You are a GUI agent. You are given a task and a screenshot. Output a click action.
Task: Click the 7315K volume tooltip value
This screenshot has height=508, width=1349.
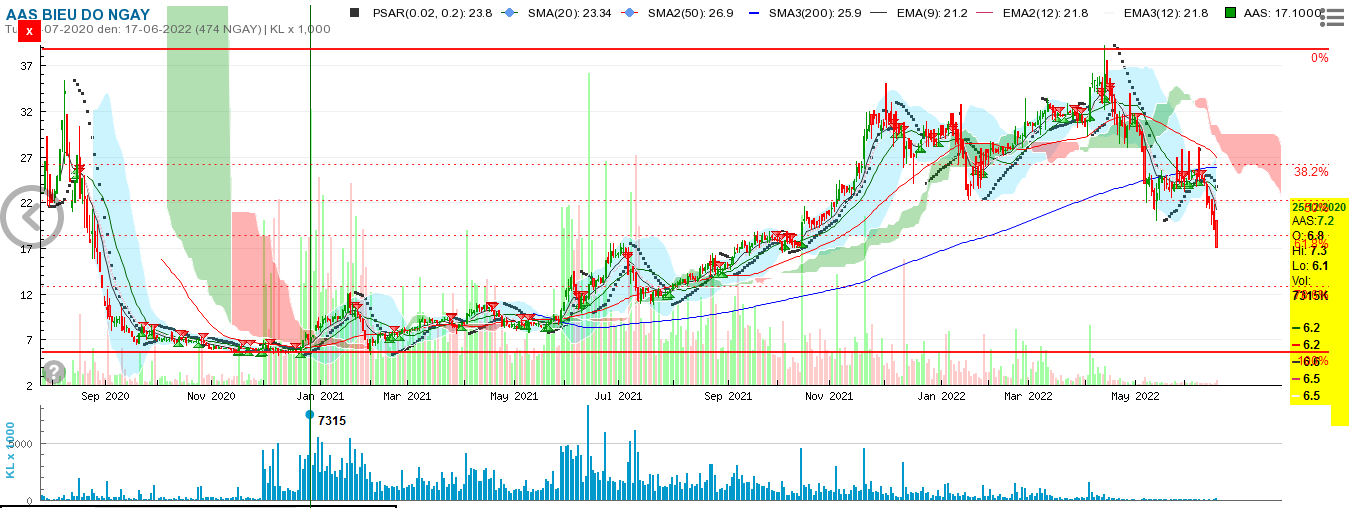tap(1309, 296)
